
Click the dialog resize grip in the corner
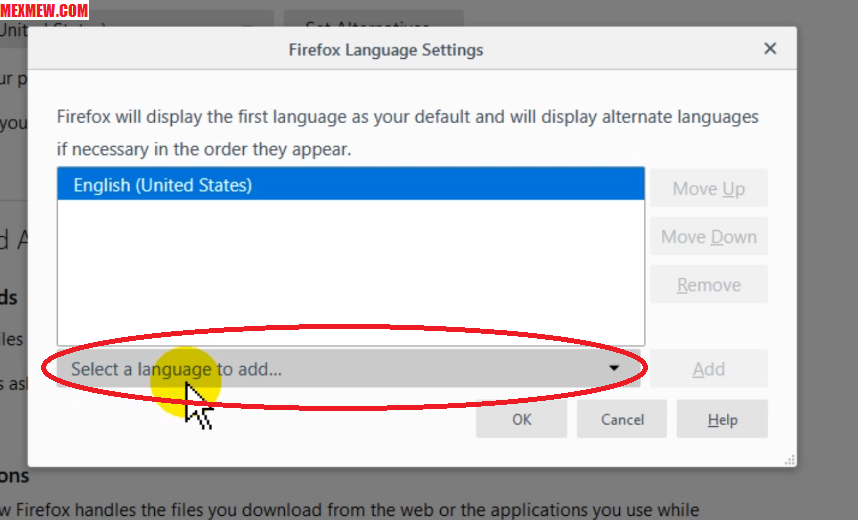pos(790,460)
